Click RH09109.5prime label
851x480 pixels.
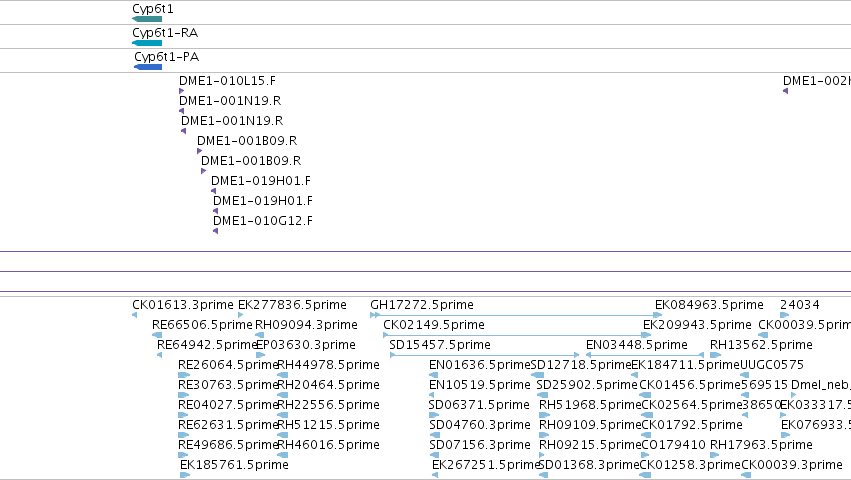coord(590,425)
